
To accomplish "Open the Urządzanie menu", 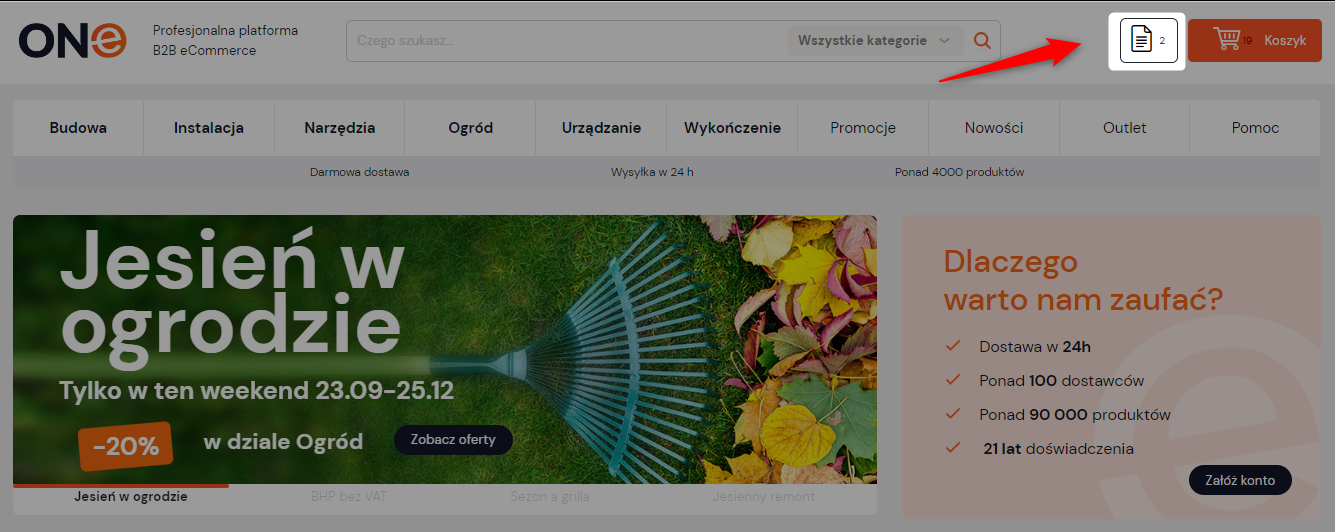I will (601, 128).
